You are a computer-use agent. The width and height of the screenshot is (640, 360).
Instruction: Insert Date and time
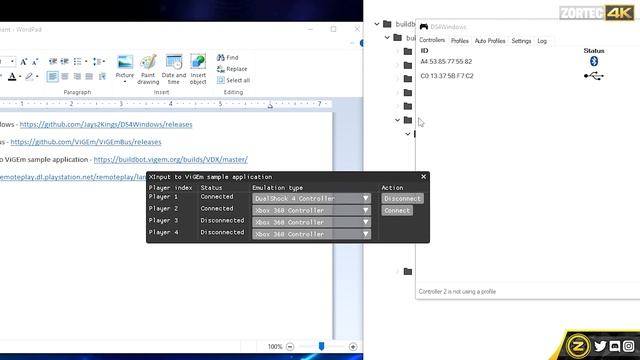tap(174, 69)
